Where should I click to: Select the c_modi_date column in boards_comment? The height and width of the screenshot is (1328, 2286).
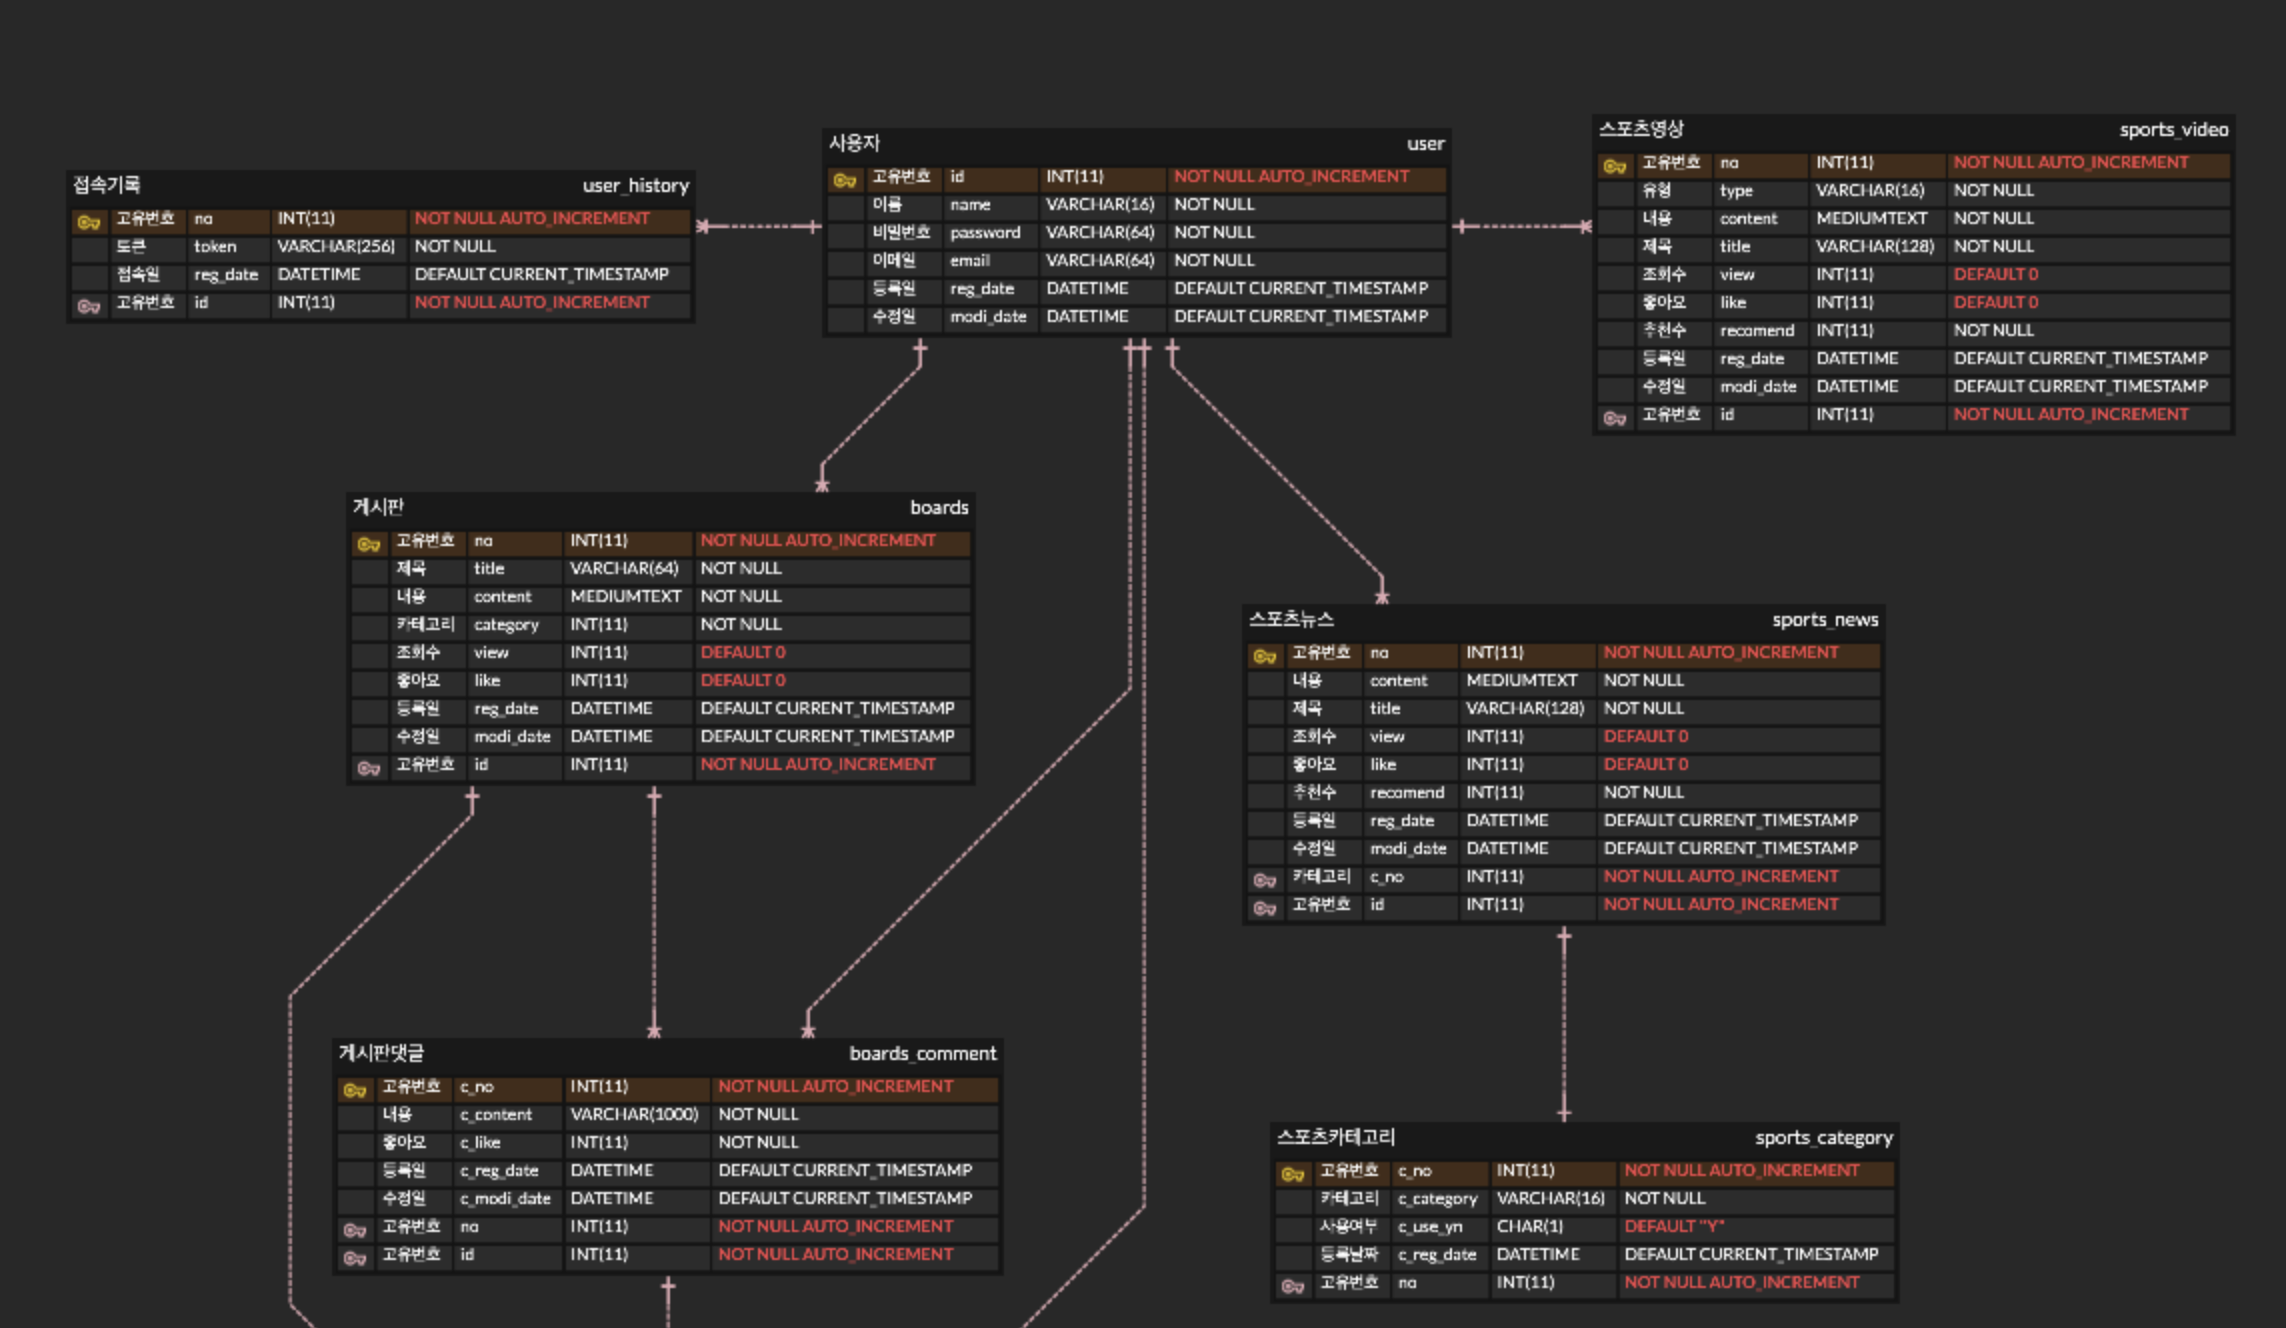click(x=505, y=1198)
